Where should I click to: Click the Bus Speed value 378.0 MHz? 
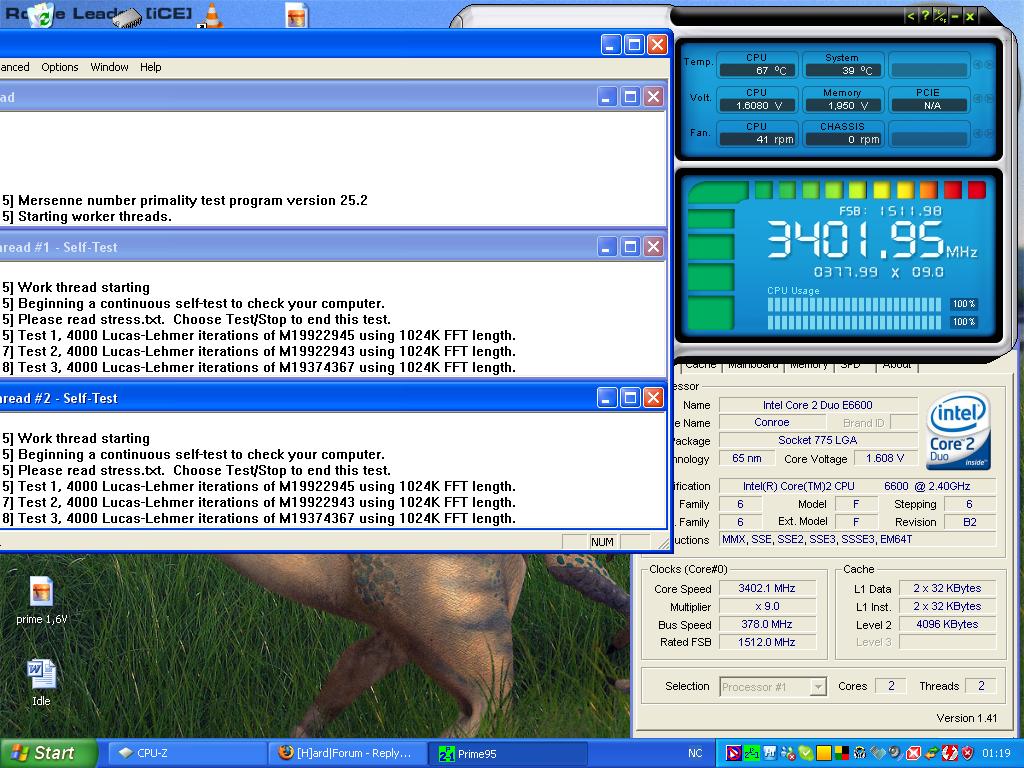pyautogui.click(x=767, y=624)
